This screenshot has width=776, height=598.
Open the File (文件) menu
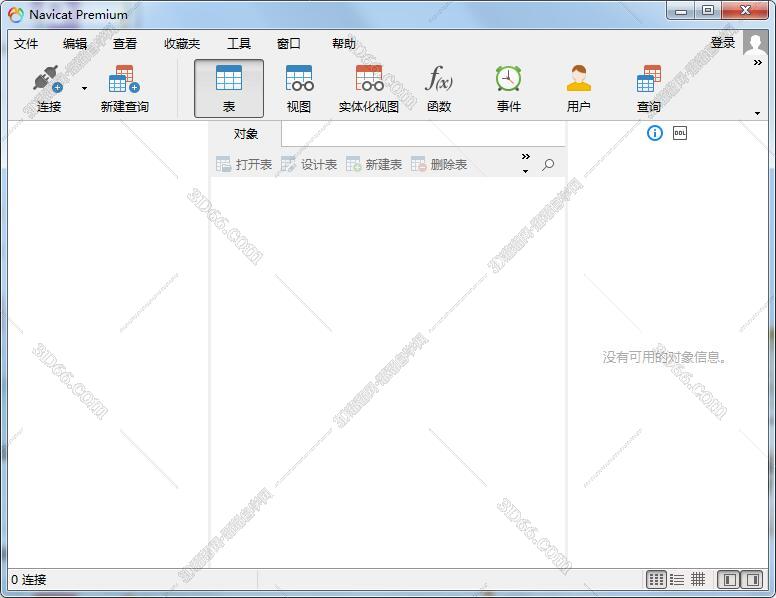pos(26,44)
